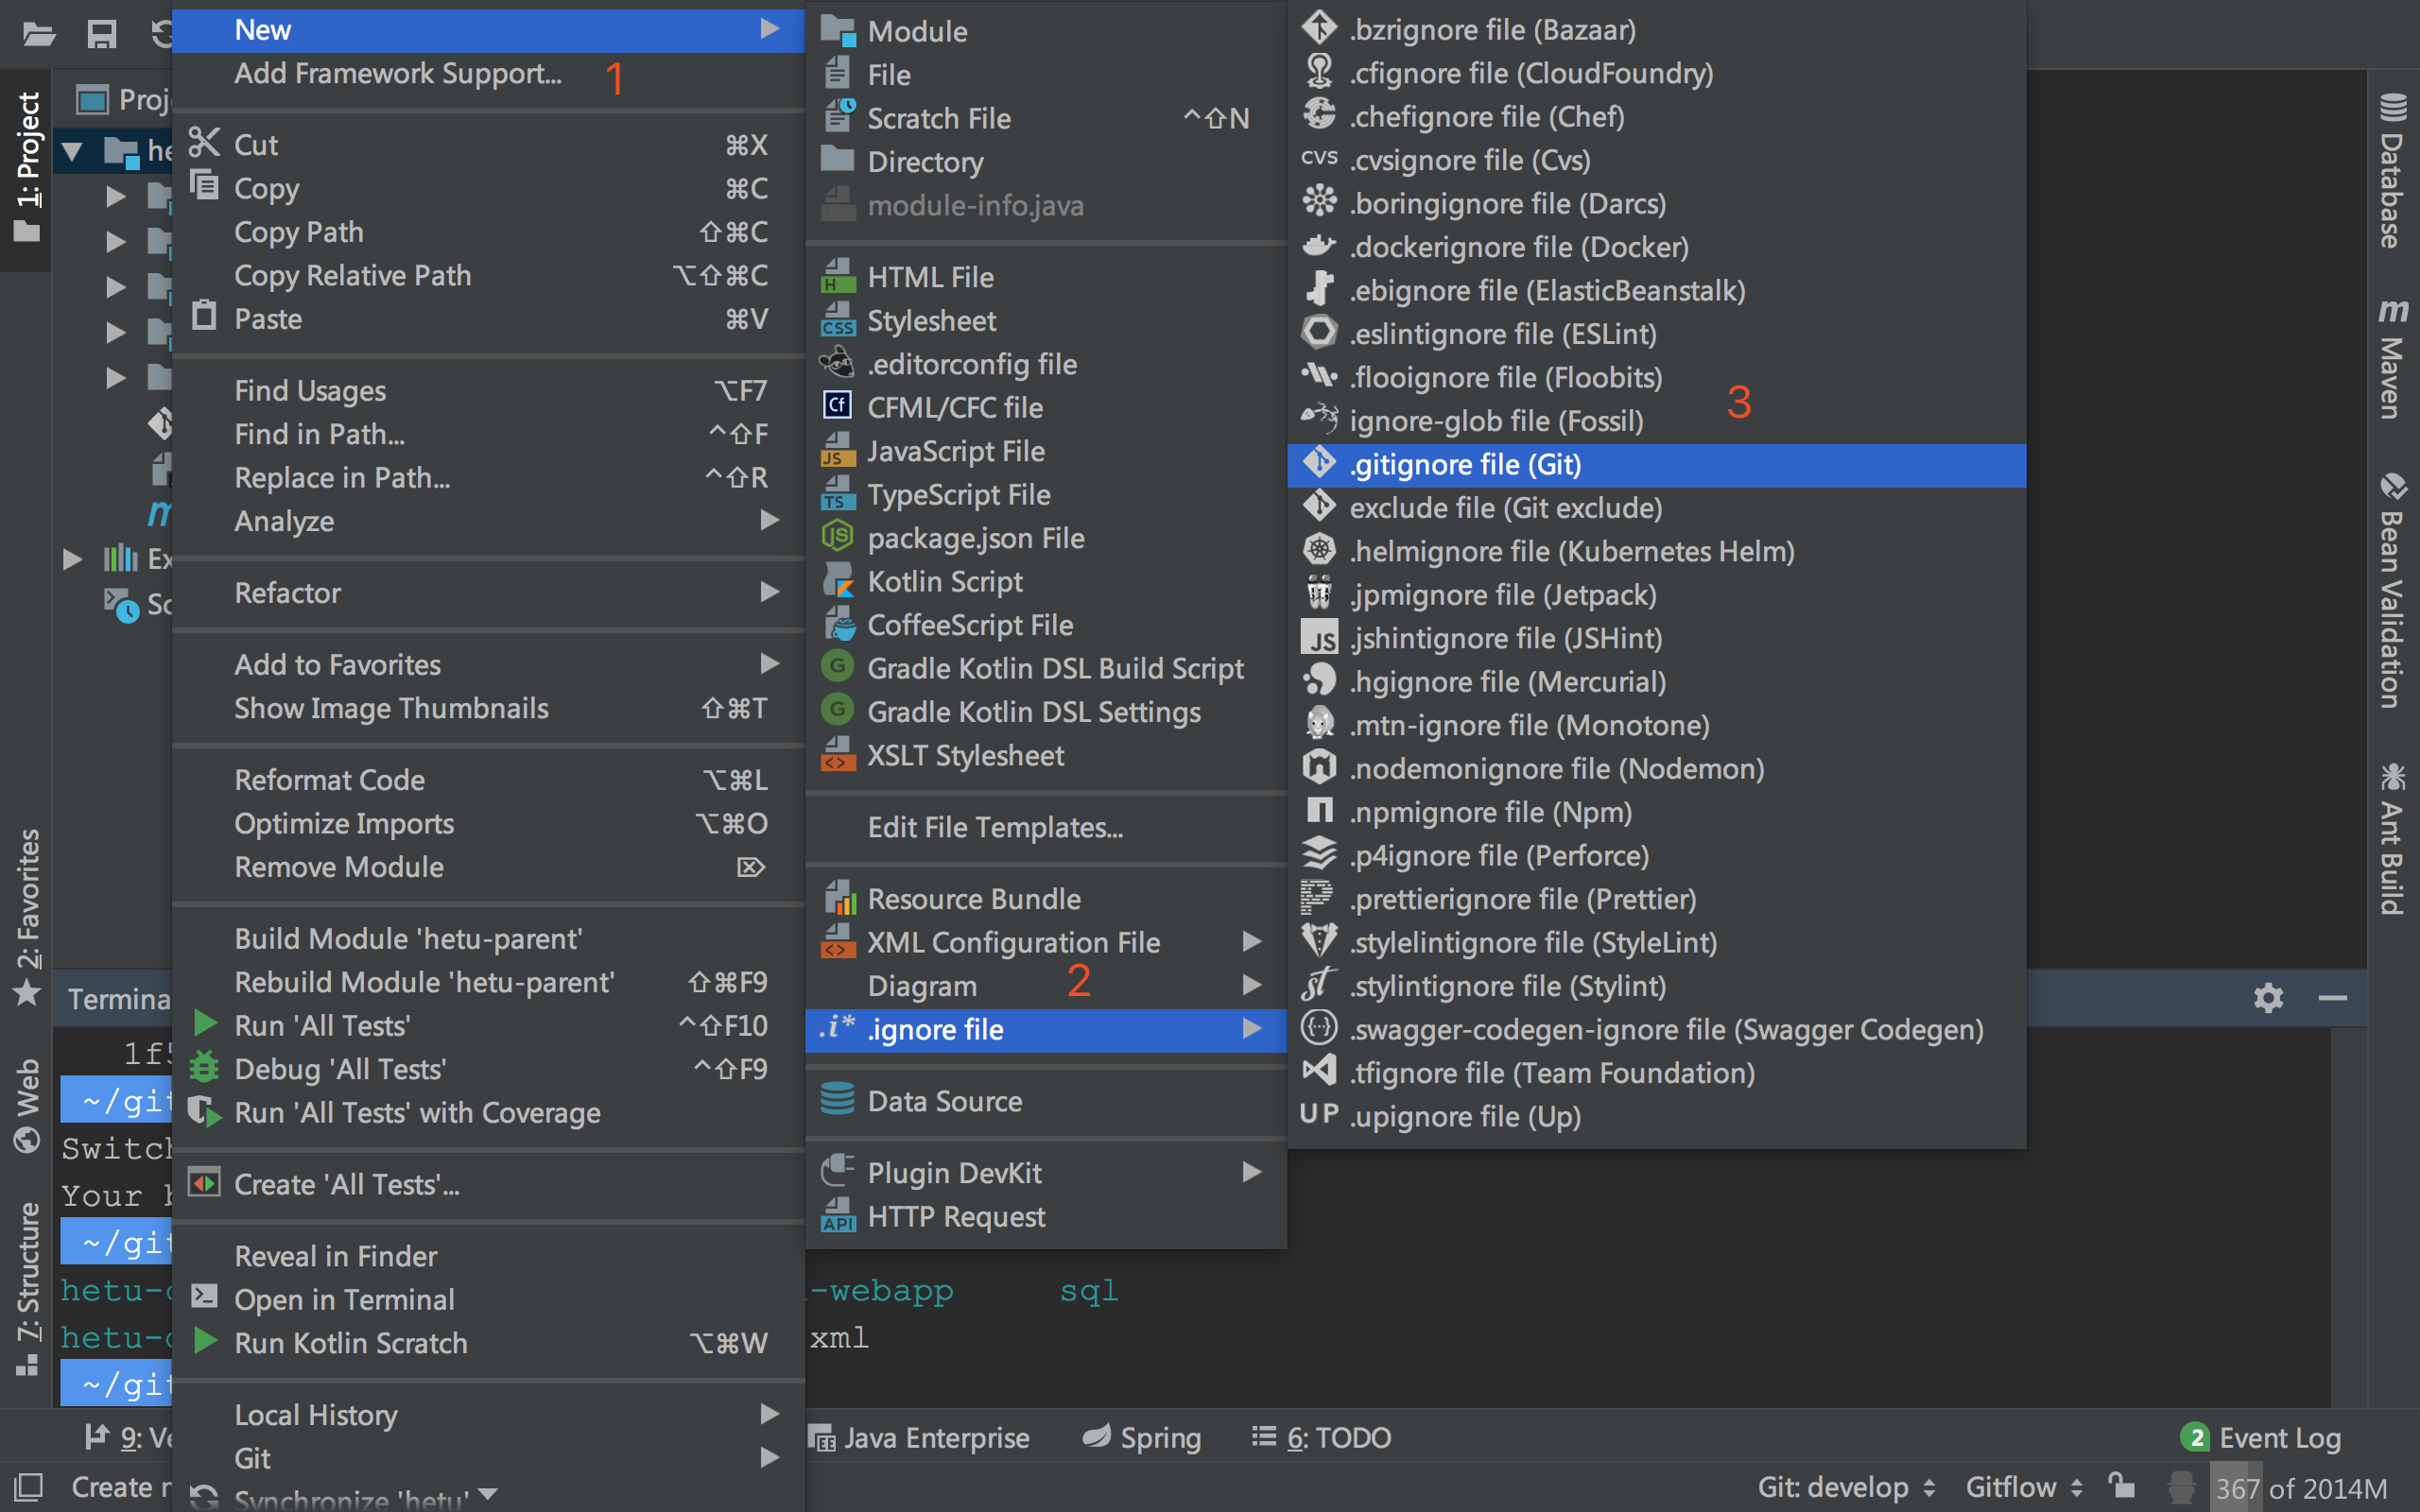
Task: Expand the XML Configuration File submenu arrow
Action: [x=1251, y=941]
